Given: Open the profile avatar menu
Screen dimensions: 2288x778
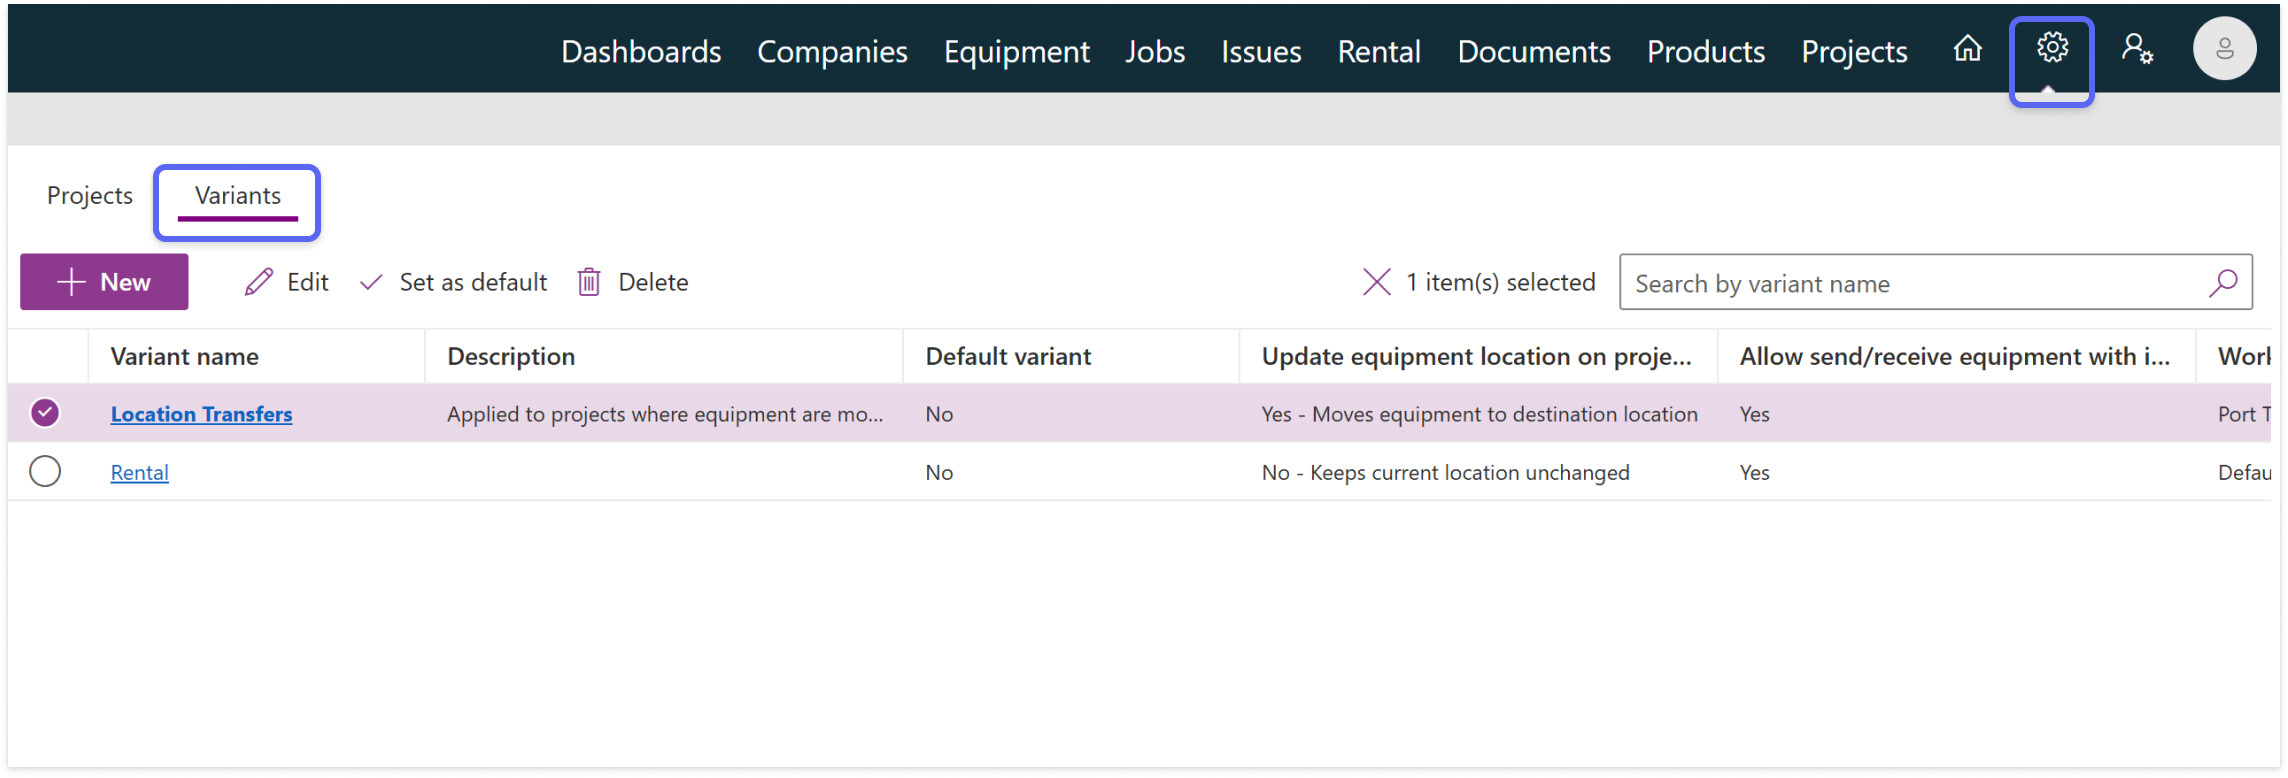Looking at the screenshot, I should (2224, 48).
